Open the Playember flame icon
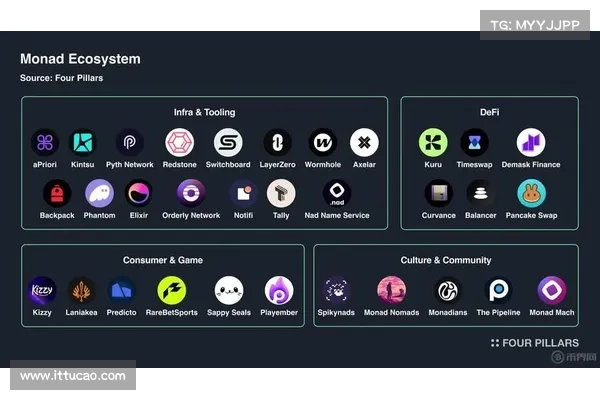600x400 pixels. tap(279, 291)
